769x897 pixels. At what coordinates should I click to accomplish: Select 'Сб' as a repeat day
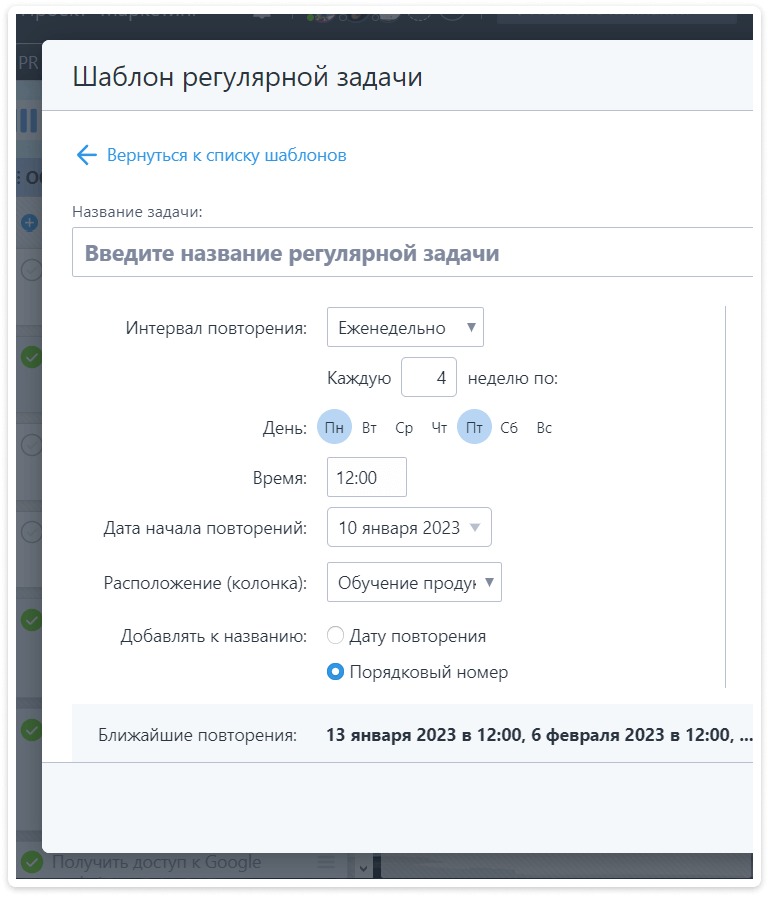point(509,428)
